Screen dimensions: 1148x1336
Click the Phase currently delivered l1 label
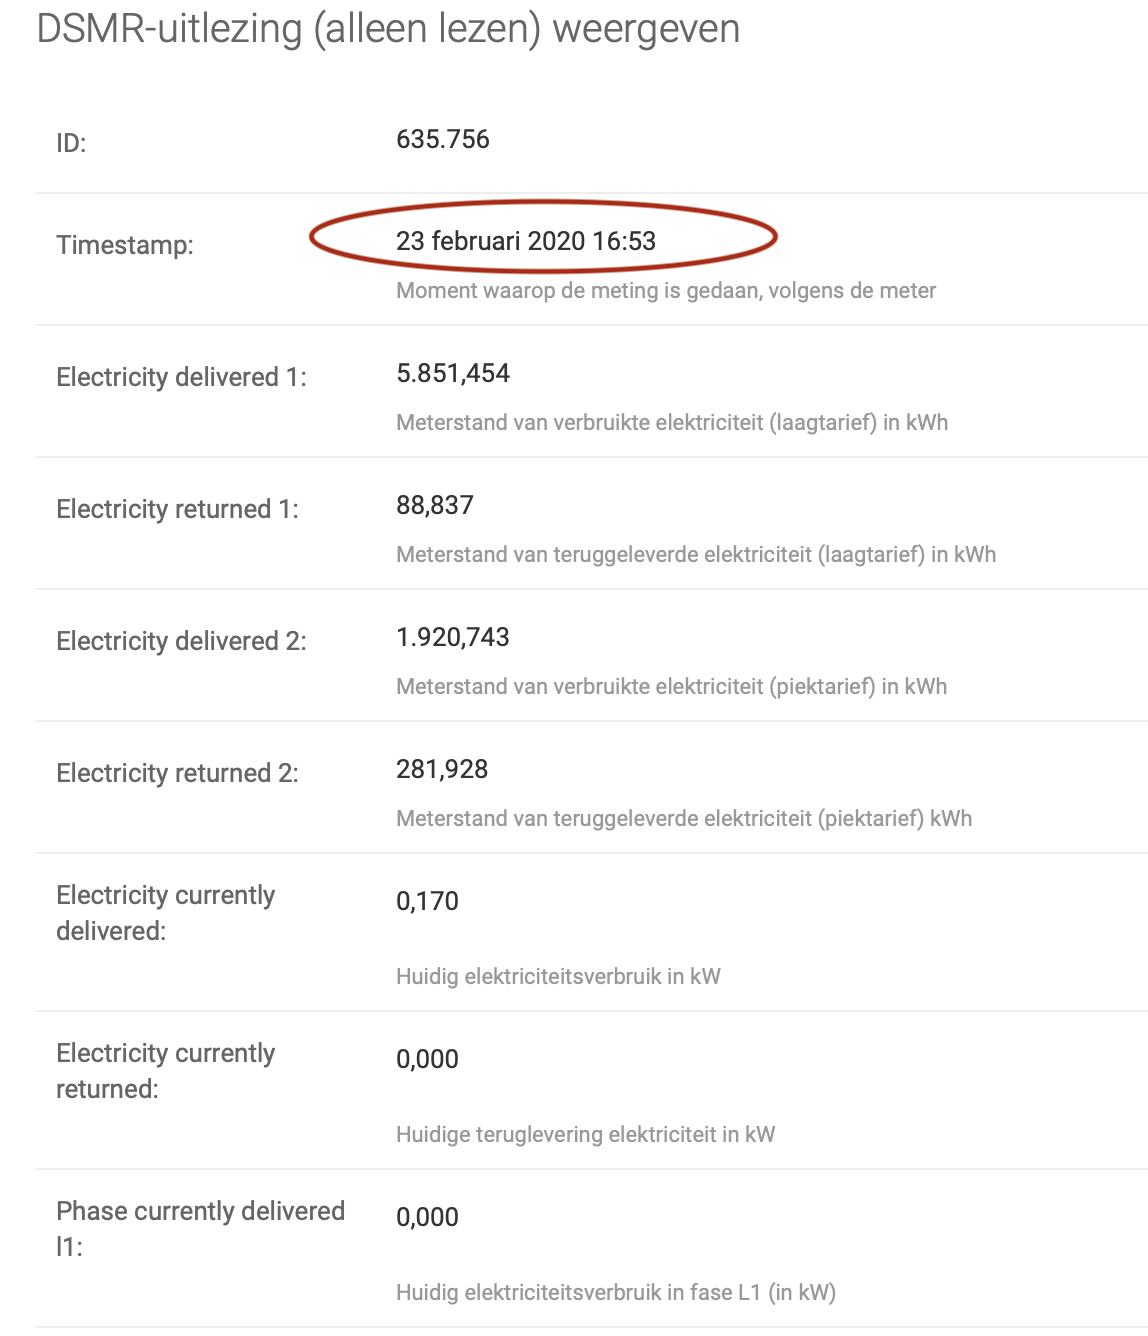(x=200, y=1229)
